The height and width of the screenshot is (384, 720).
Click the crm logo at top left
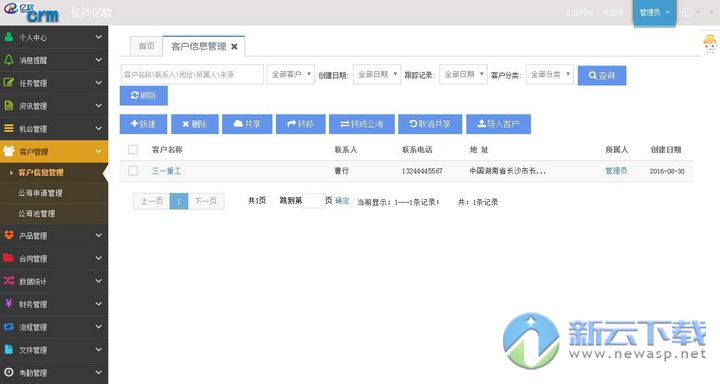click(32, 12)
